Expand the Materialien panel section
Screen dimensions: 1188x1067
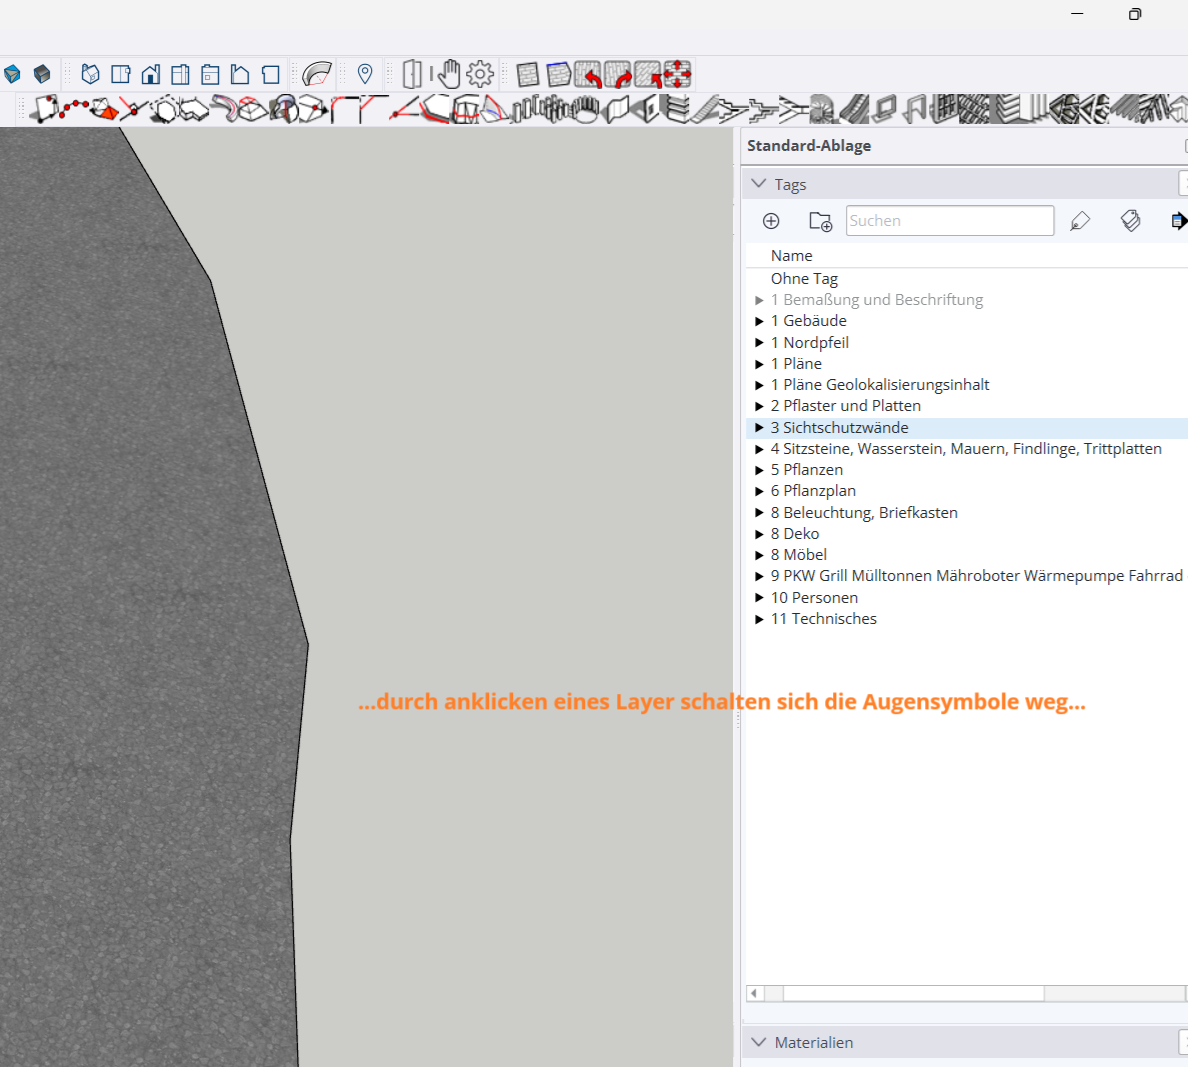point(759,1042)
